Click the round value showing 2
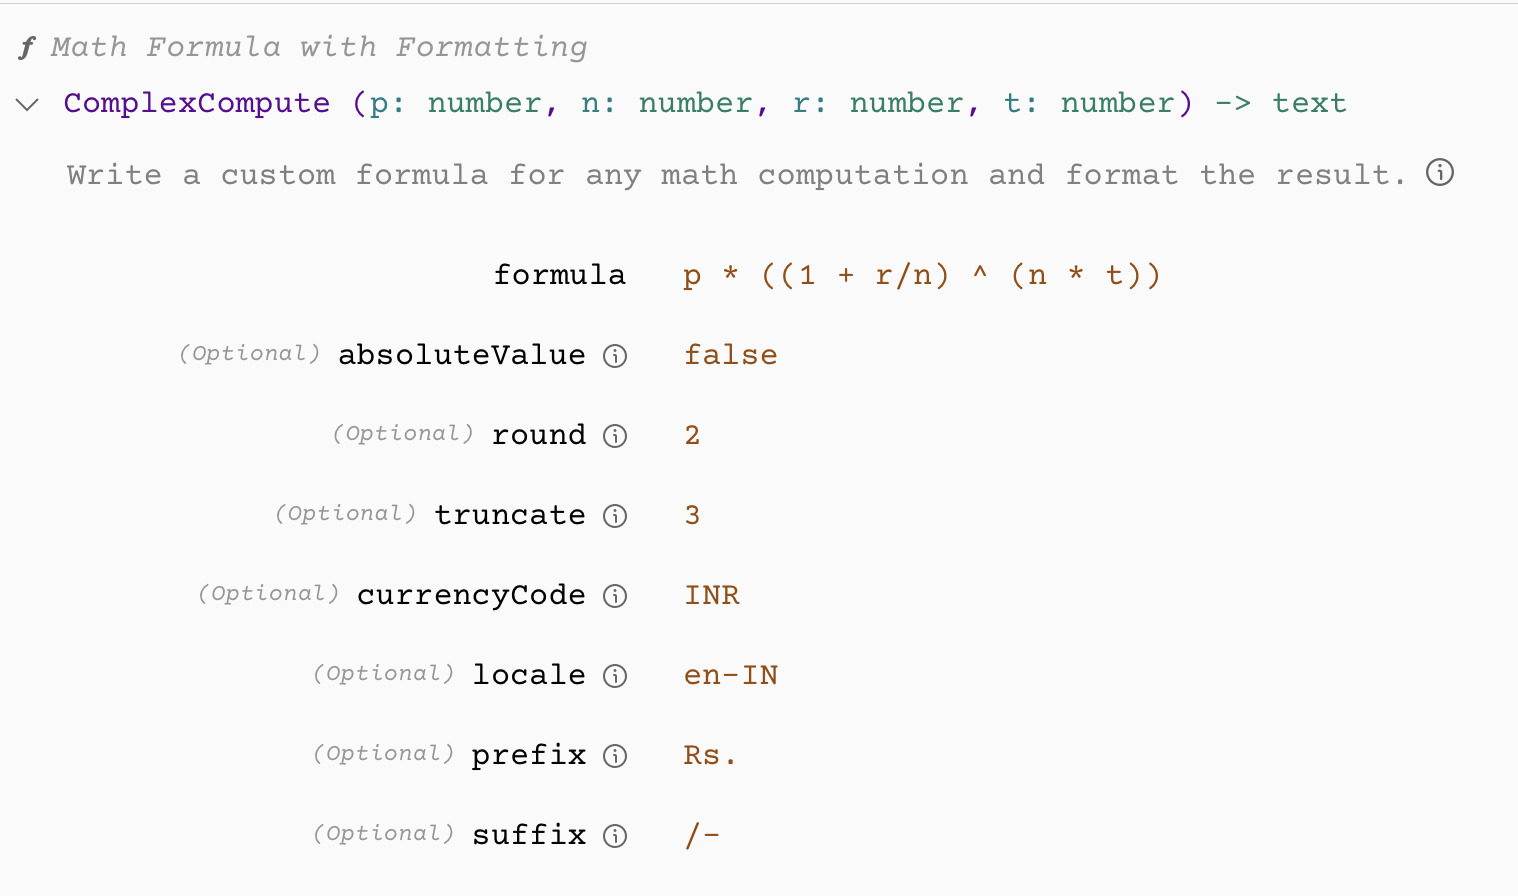The height and width of the screenshot is (896, 1518). pos(692,435)
